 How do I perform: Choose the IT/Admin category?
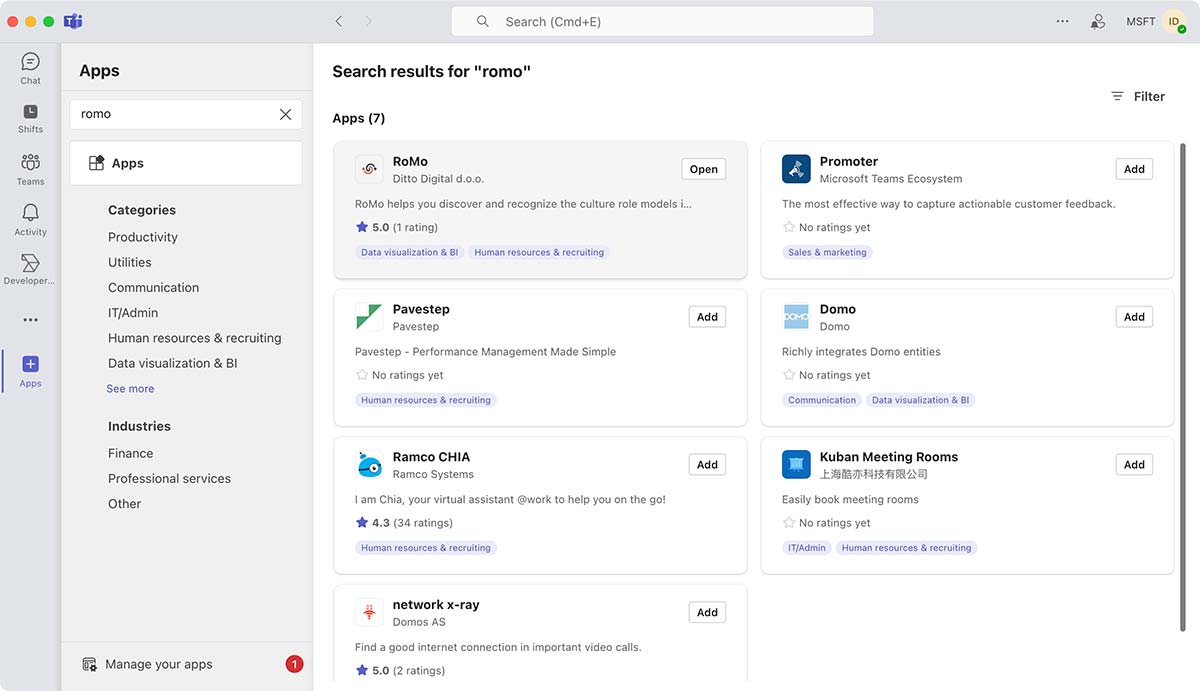pyautogui.click(x=133, y=313)
